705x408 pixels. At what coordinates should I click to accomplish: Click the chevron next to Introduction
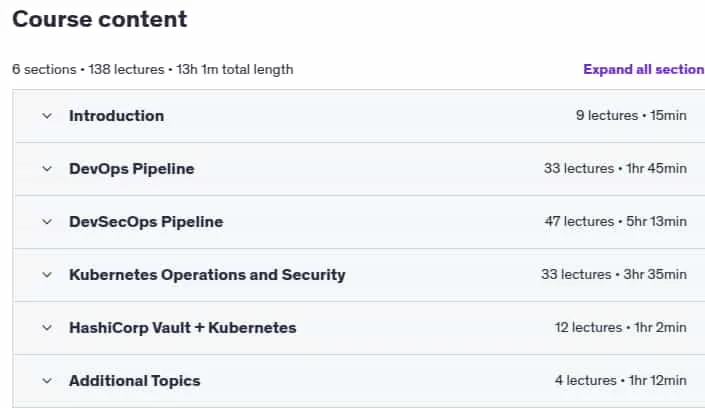coord(47,116)
